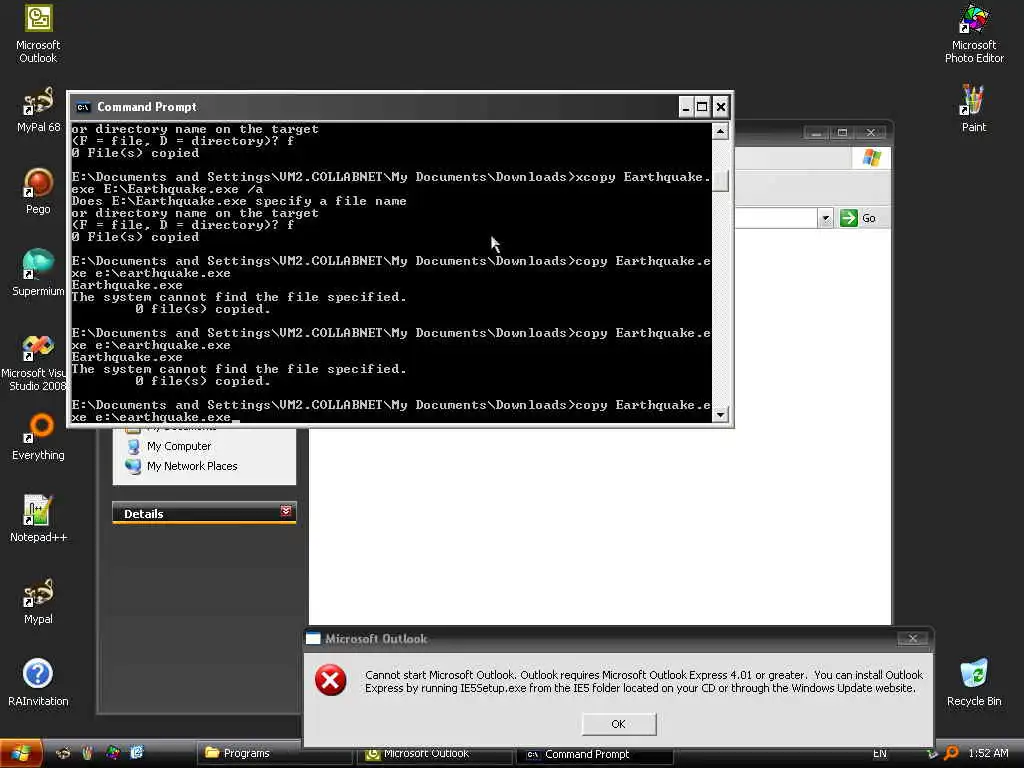Click the orange search tray icon

(x=951, y=753)
